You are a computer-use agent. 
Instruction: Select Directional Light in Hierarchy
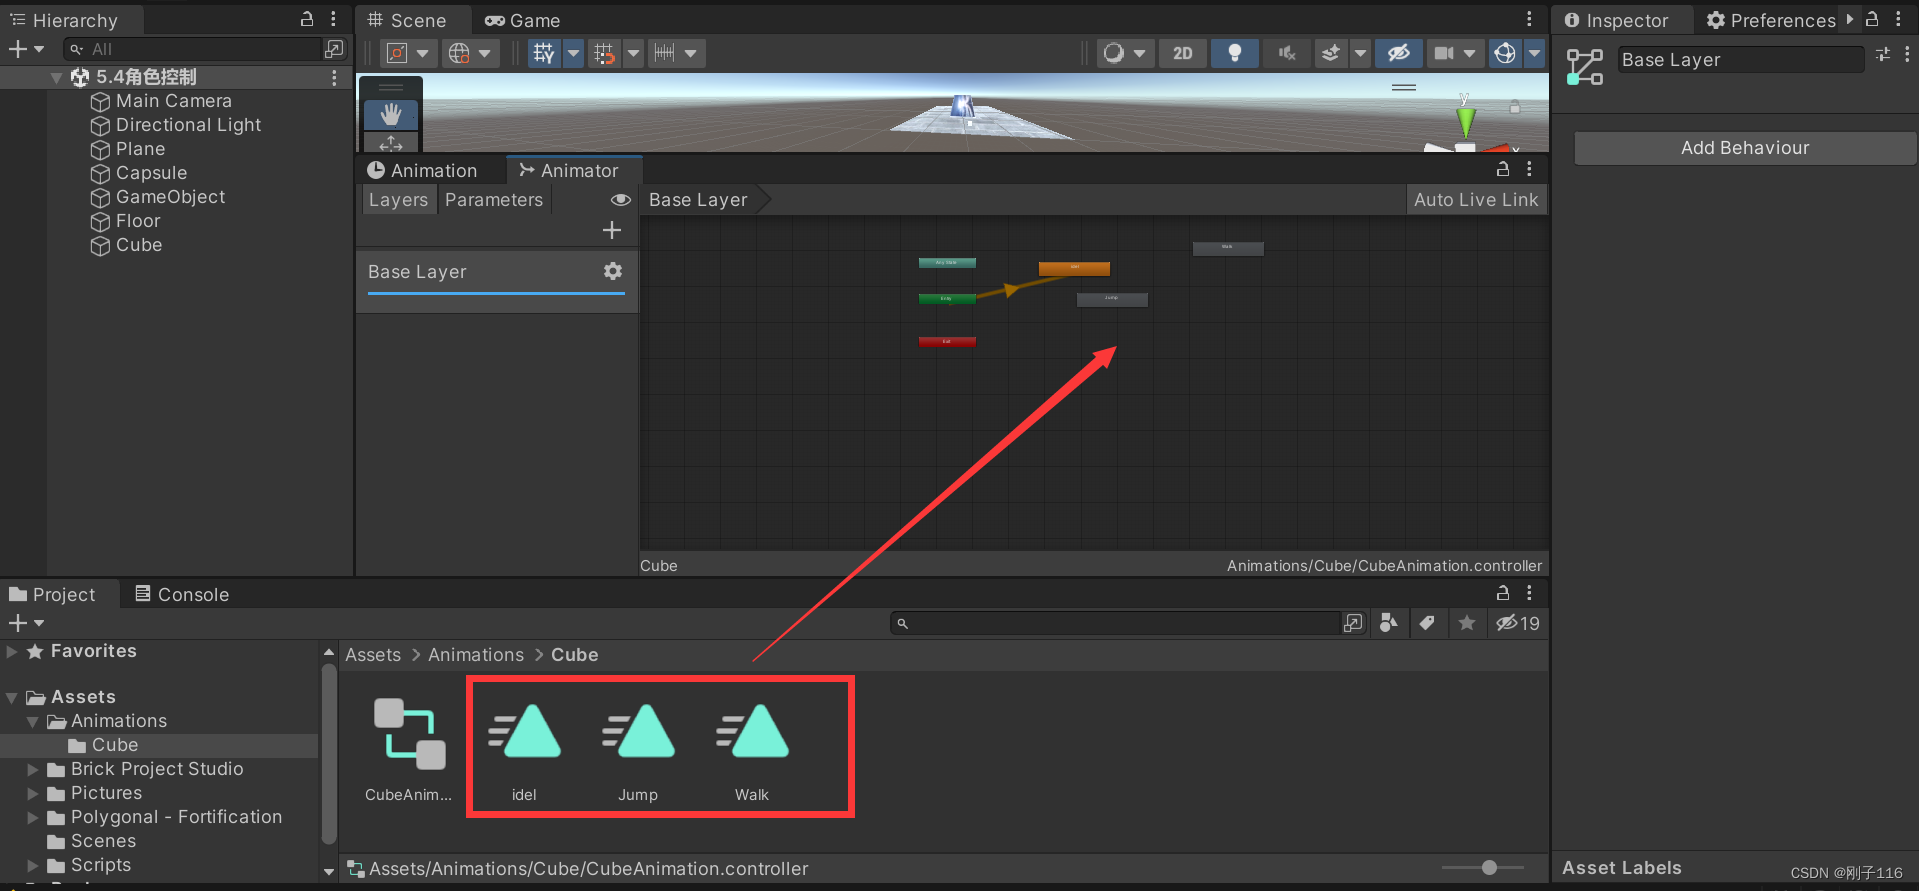pyautogui.click(x=188, y=125)
